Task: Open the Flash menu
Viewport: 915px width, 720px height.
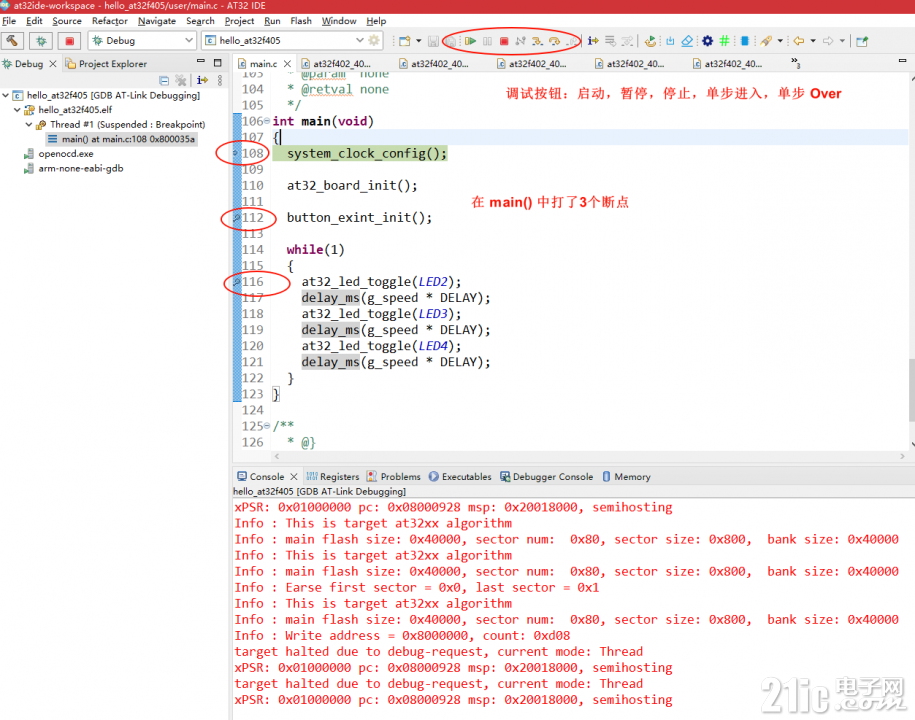Action: (x=301, y=21)
